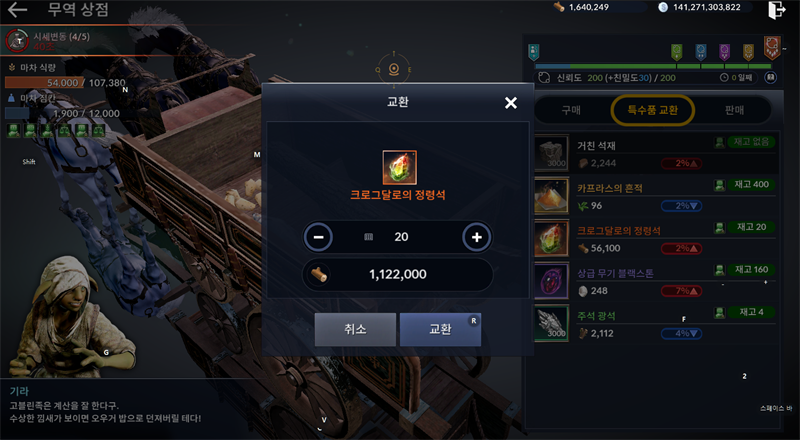Exit the trade shop via door icon
The width and height of the screenshot is (800, 440).
click(777, 10)
